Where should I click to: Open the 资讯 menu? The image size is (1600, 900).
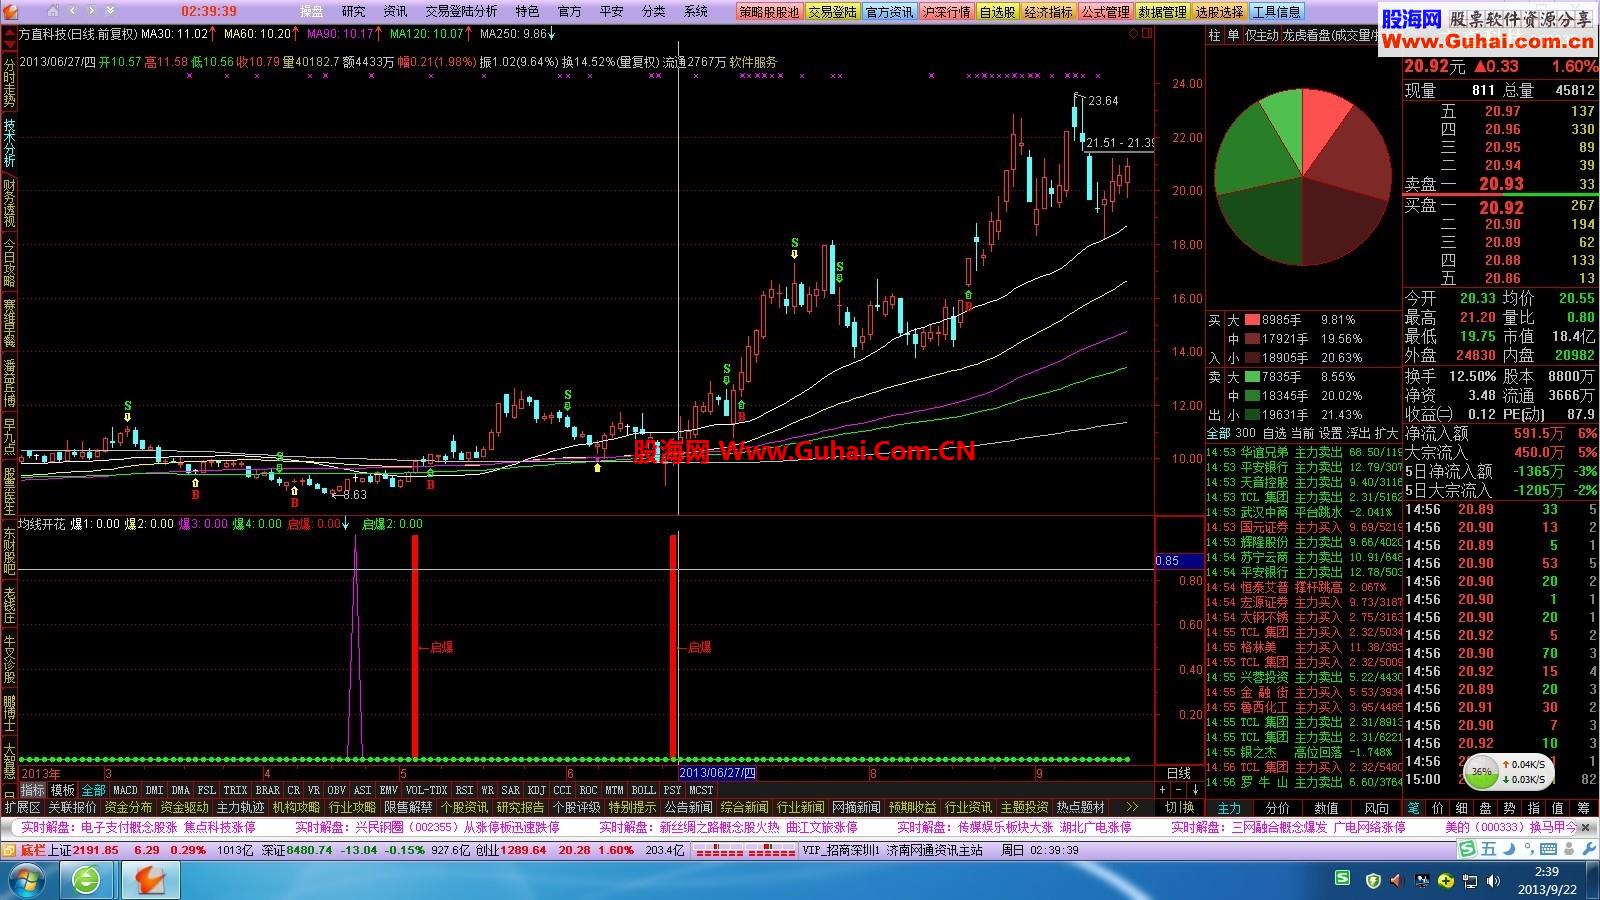[395, 12]
